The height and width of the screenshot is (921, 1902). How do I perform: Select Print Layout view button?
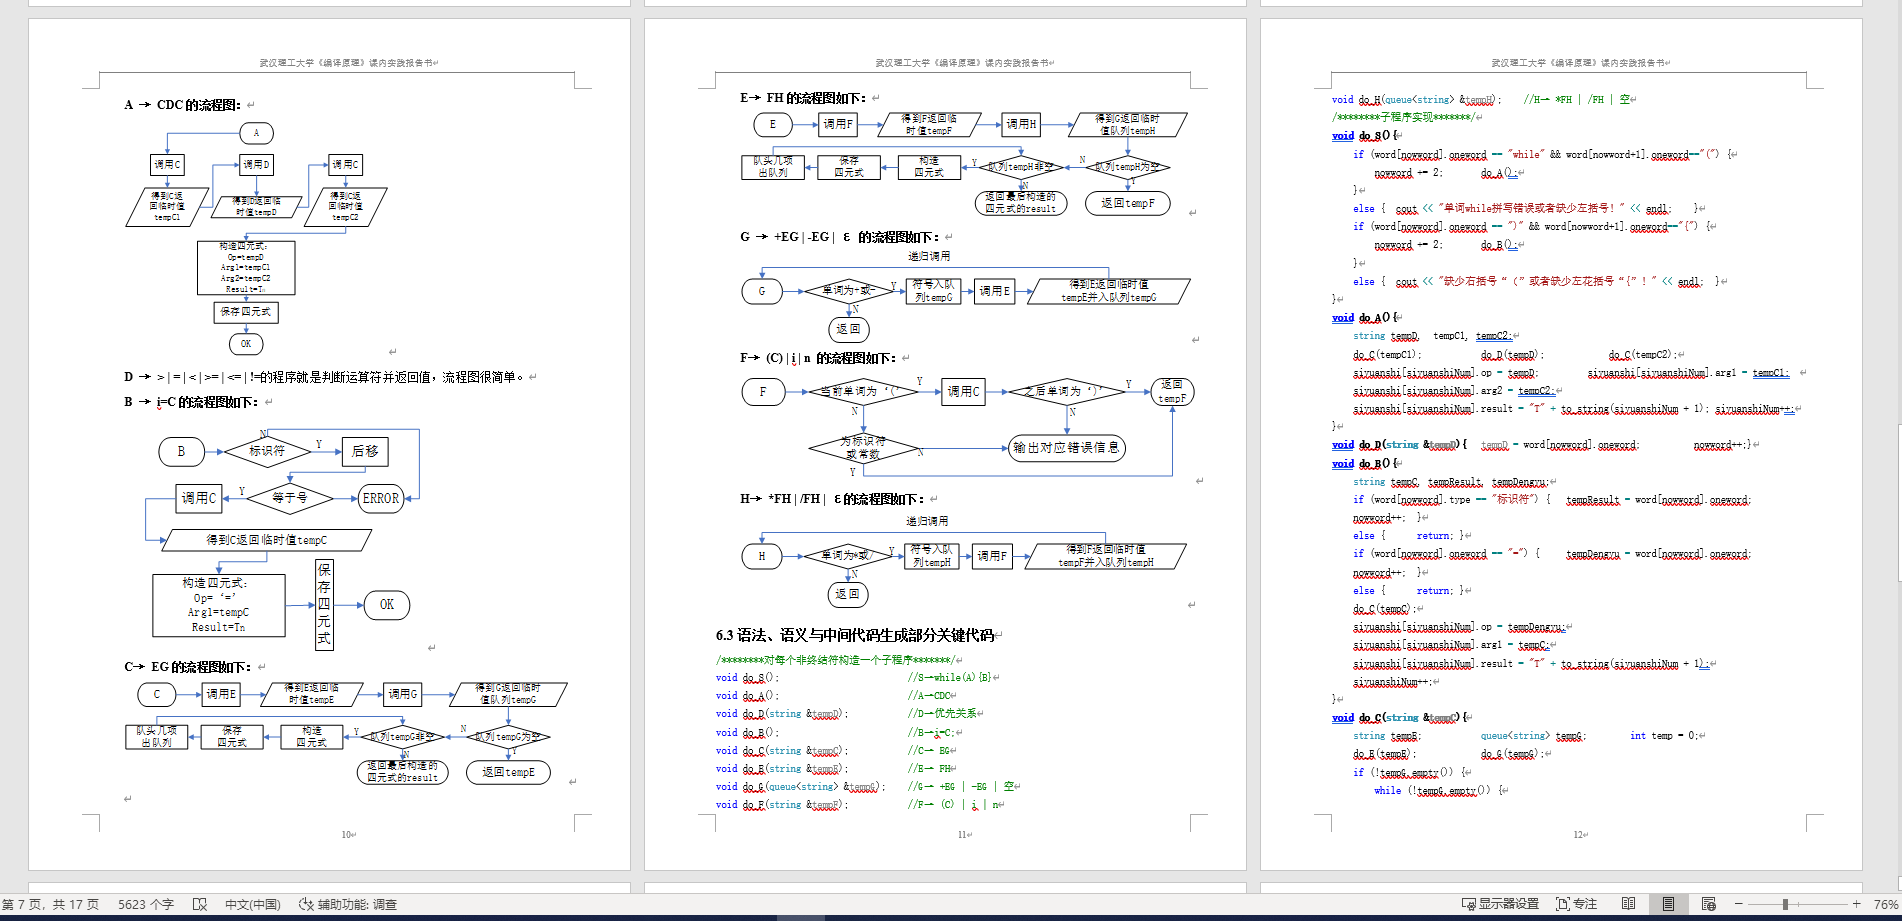(x=1668, y=904)
